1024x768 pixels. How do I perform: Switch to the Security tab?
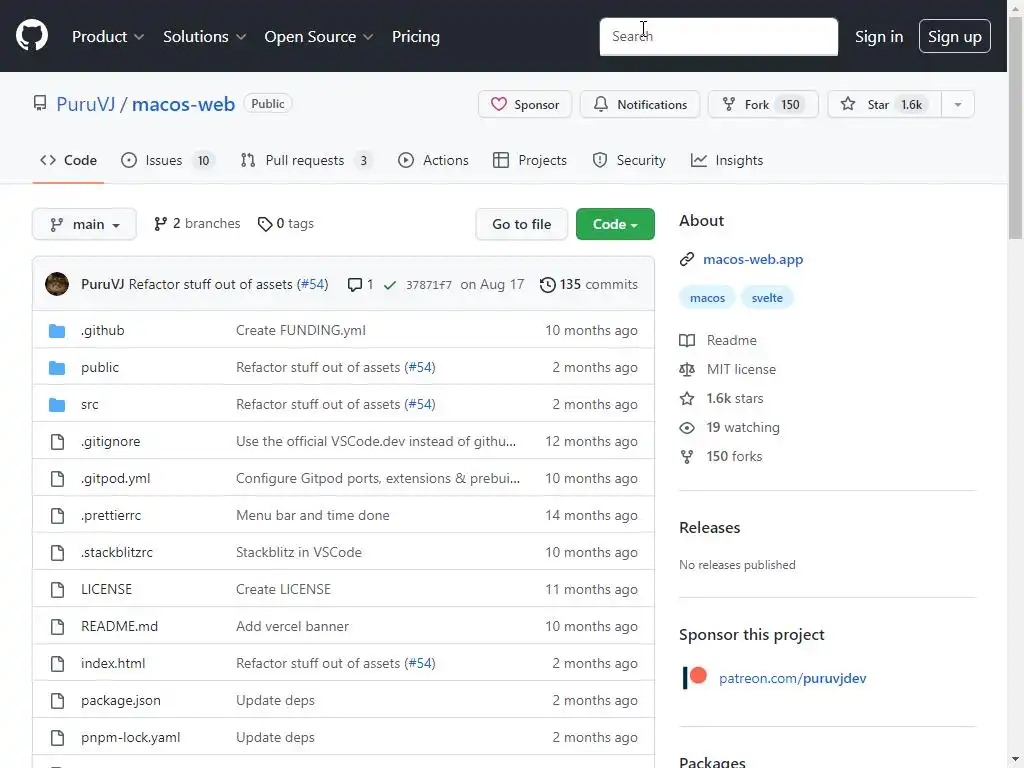(x=629, y=160)
